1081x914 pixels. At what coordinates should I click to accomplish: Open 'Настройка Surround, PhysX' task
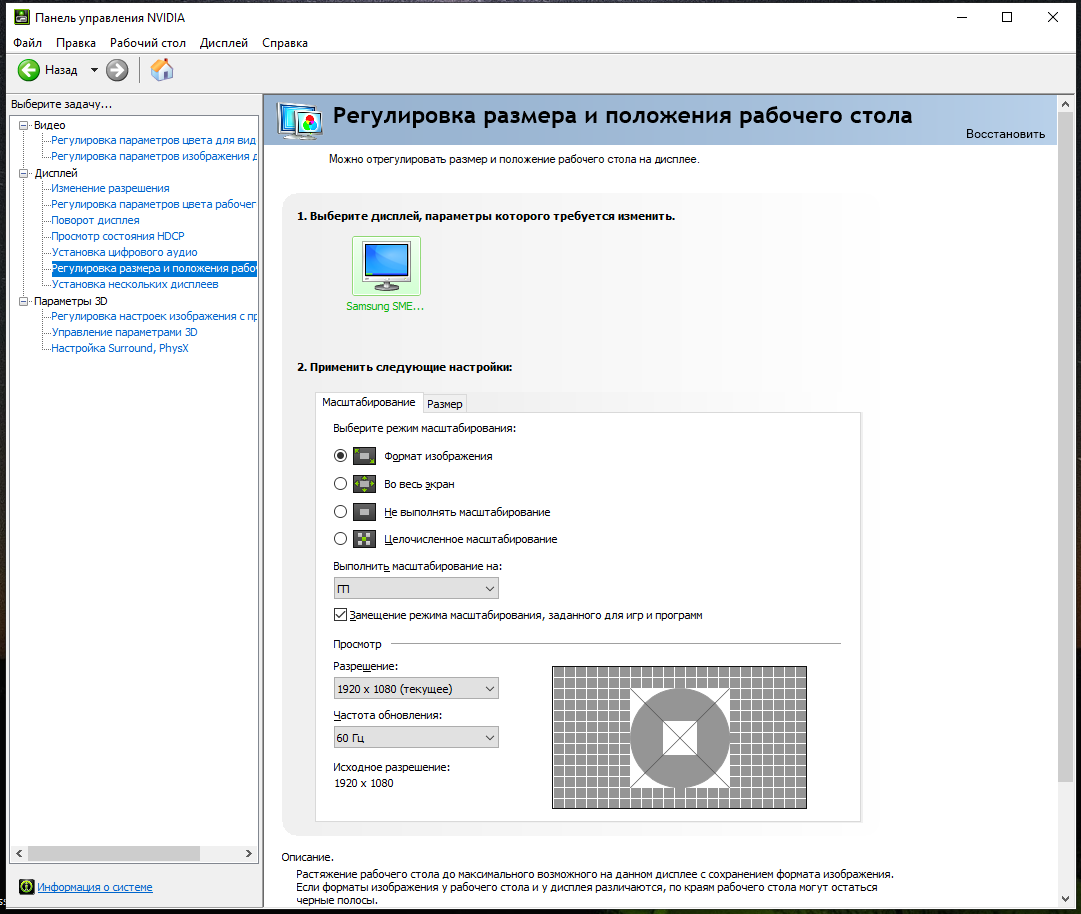(x=120, y=348)
